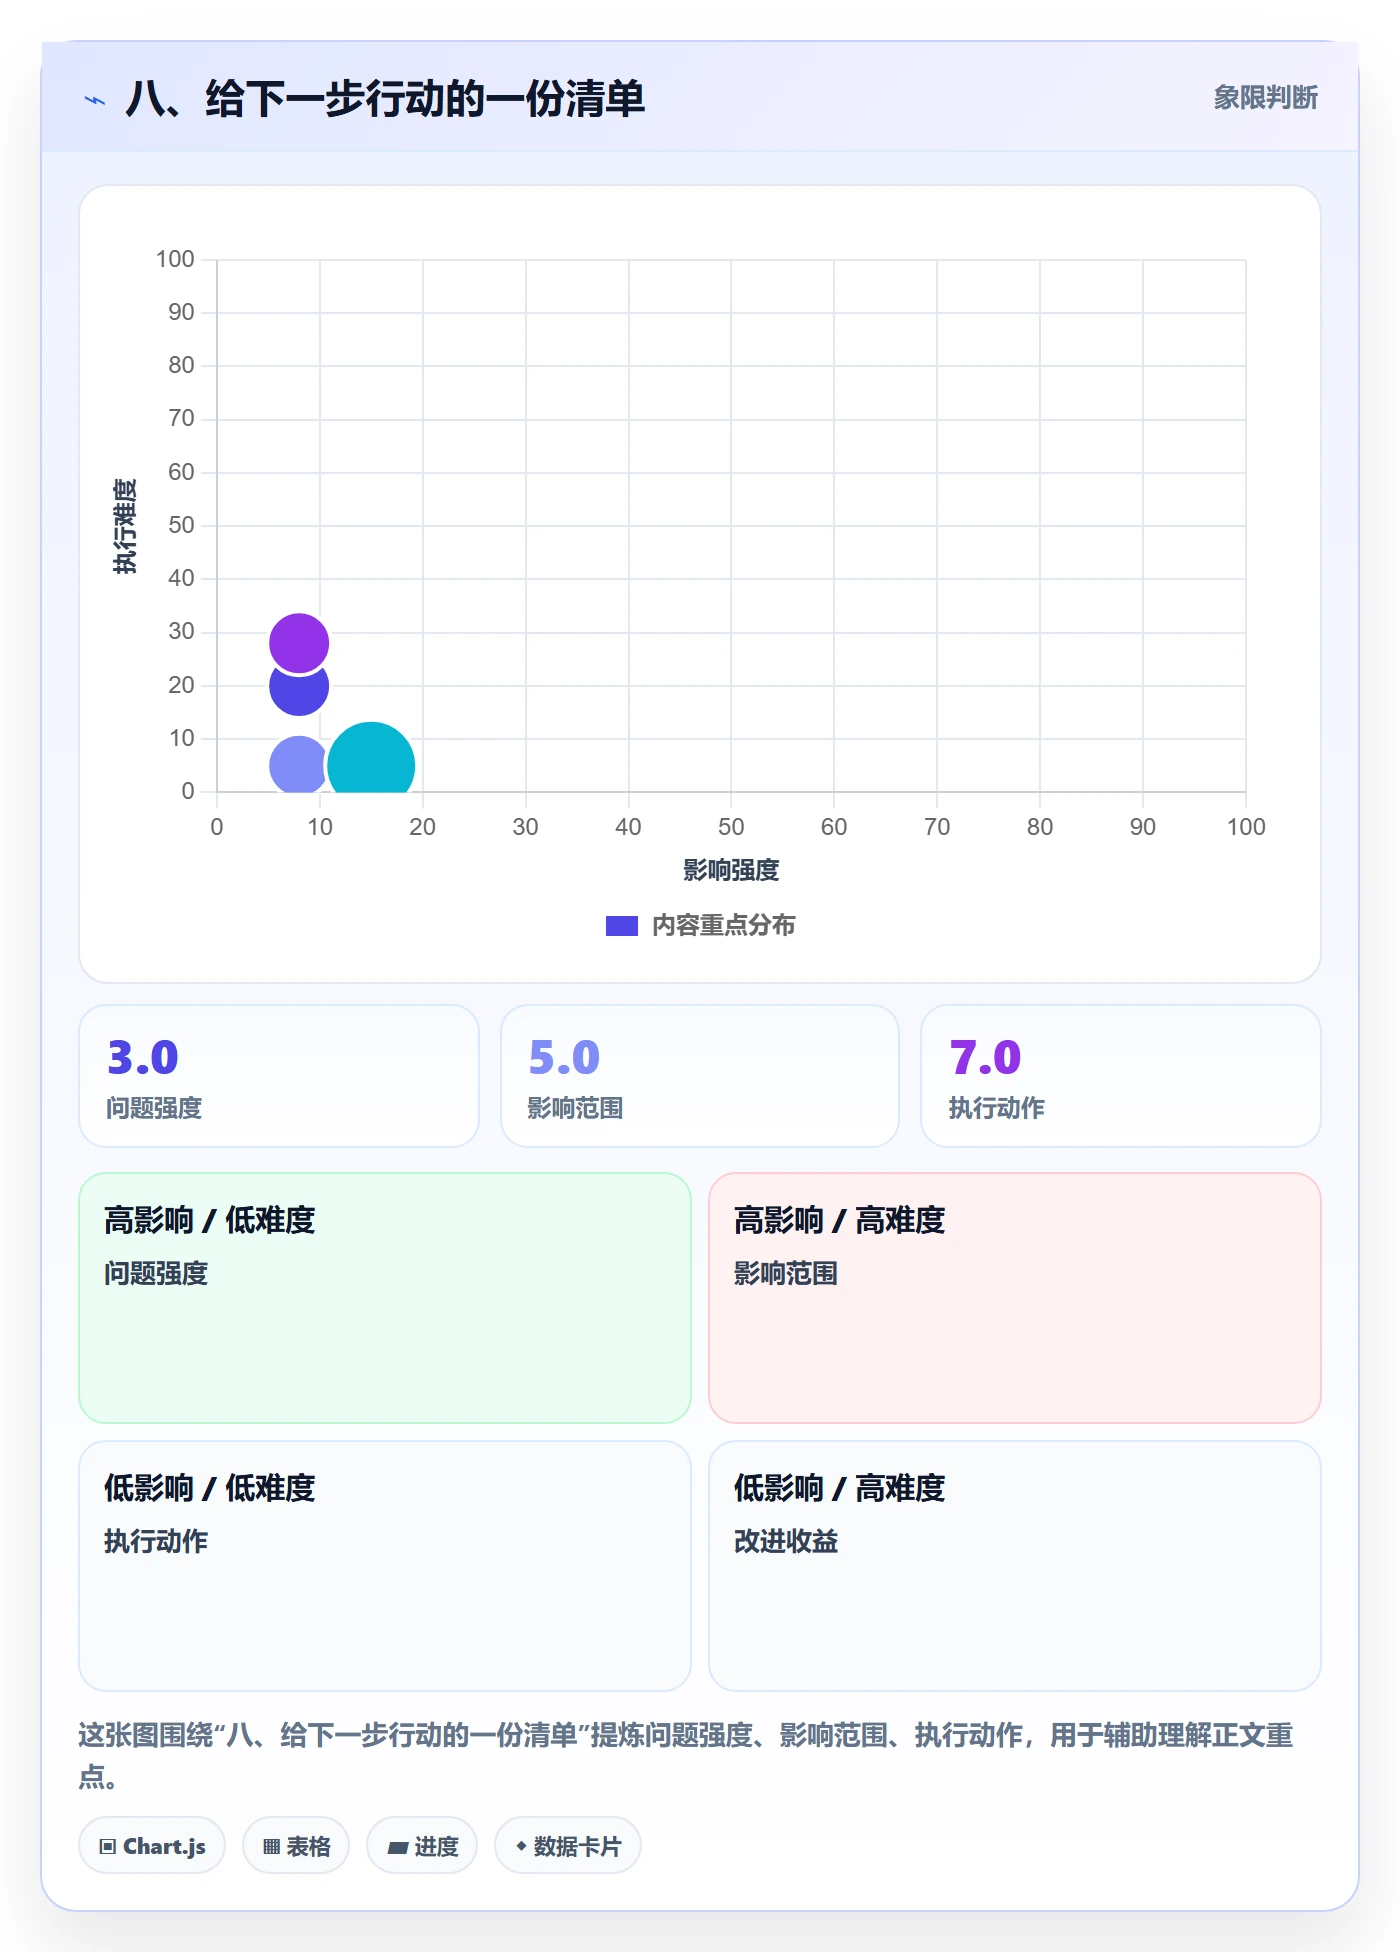Image resolution: width=1400 pixels, height=1952 pixels.
Task: Open the 低影响 / 低难度 quadrant card
Action: click(385, 1566)
